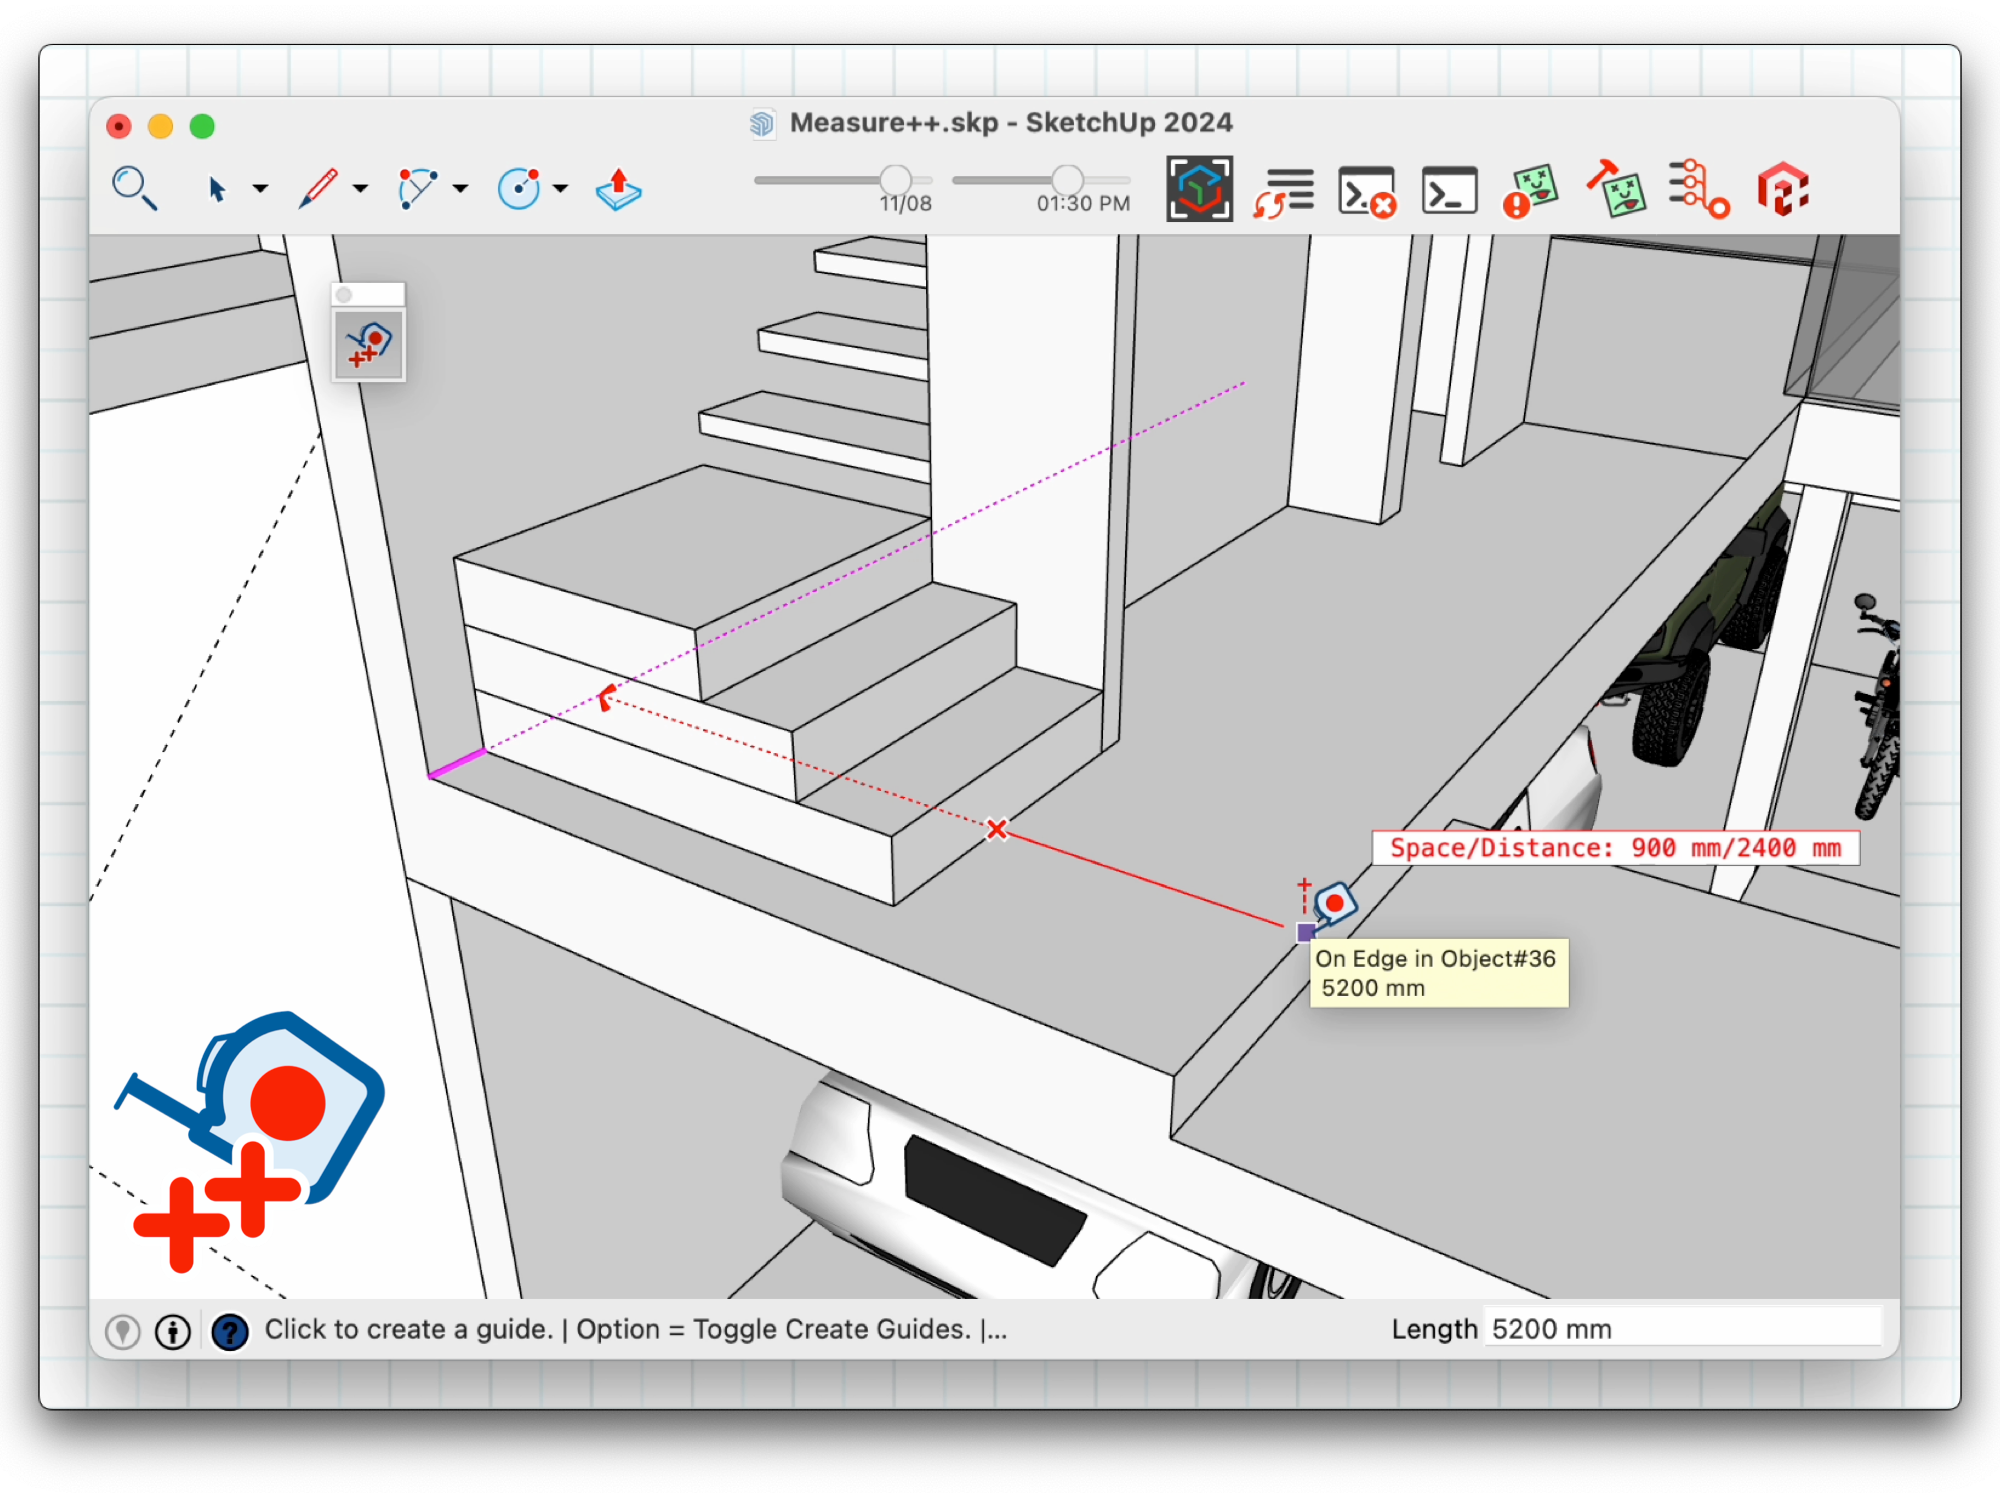Click the Length measurement input field
Viewport: 2000px width, 1499px height.
point(1680,1329)
